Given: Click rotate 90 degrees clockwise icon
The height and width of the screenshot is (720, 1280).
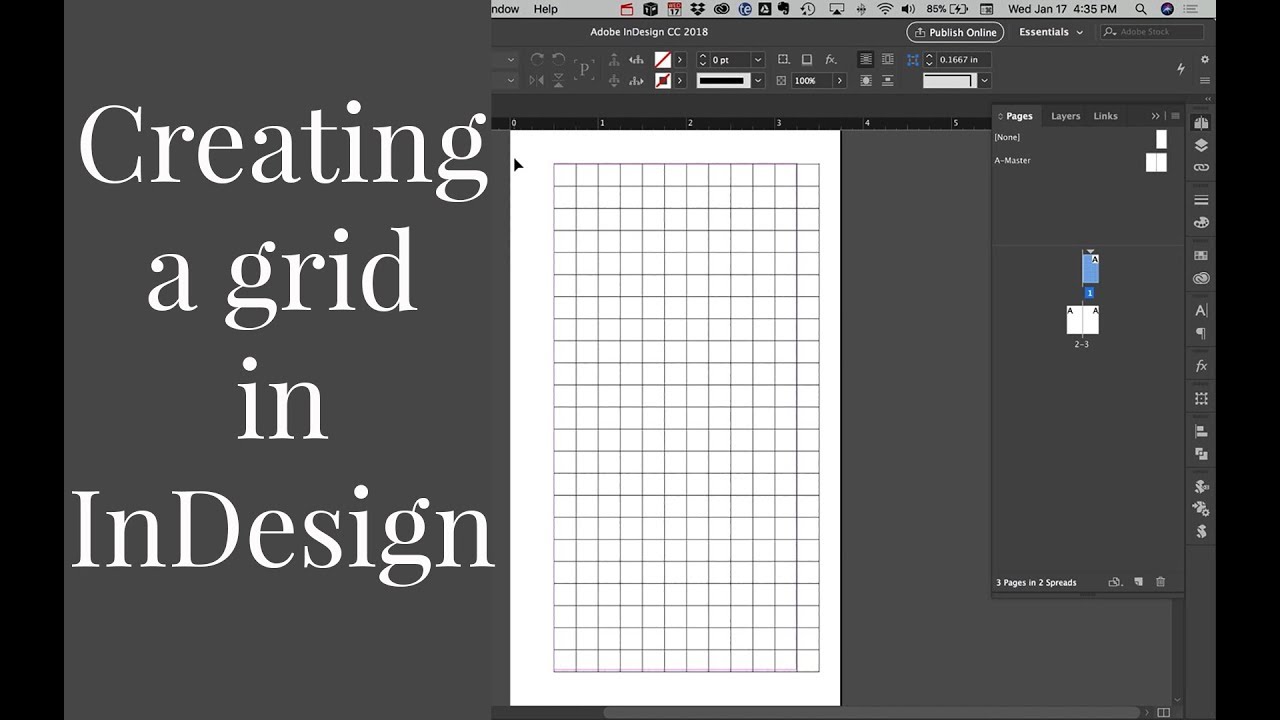Looking at the screenshot, I should coord(537,60).
